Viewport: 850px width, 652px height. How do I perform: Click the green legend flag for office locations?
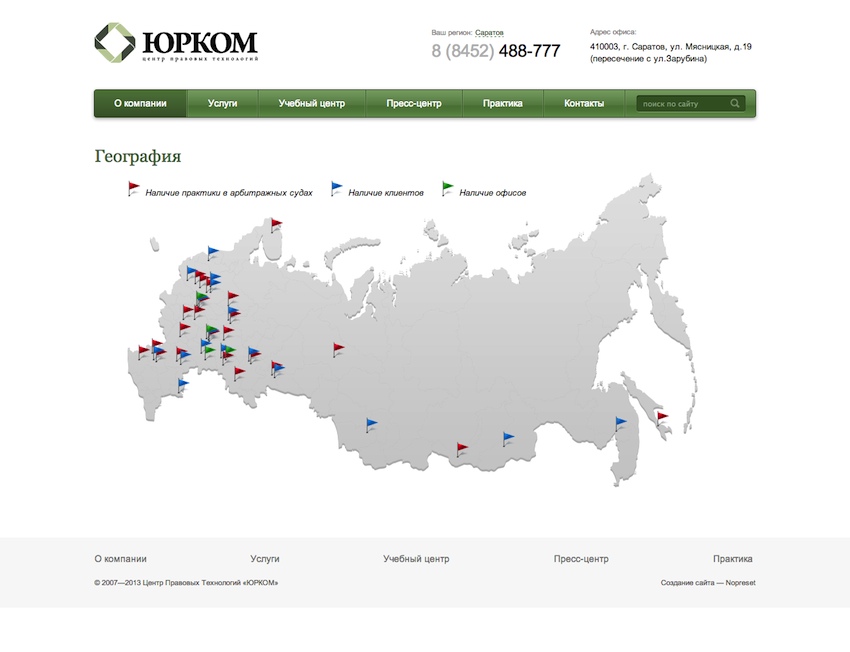click(x=449, y=187)
